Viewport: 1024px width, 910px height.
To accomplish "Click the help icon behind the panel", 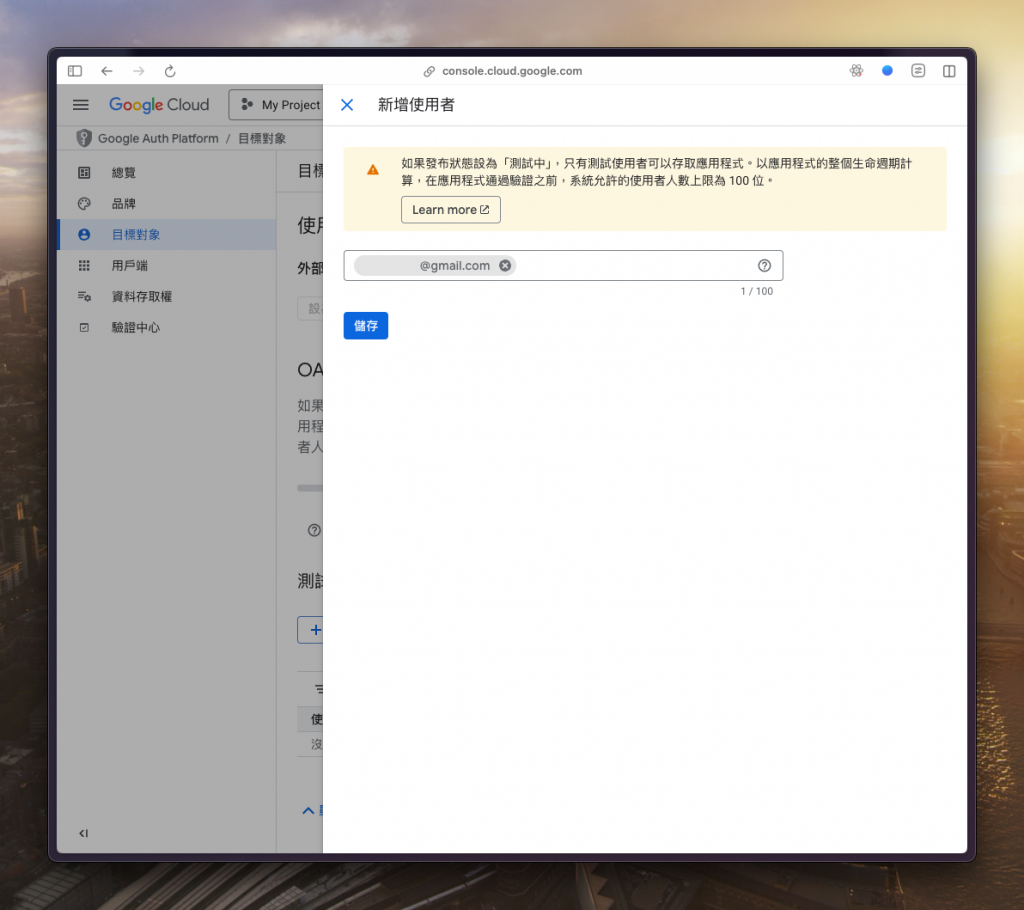I will point(314,530).
